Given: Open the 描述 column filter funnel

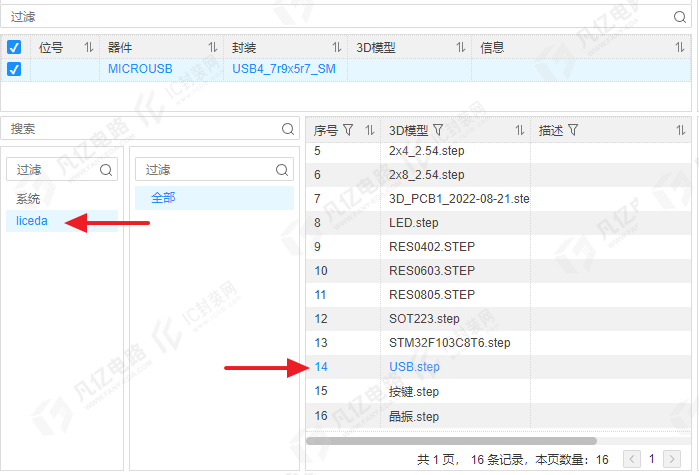Looking at the screenshot, I should coord(573,130).
